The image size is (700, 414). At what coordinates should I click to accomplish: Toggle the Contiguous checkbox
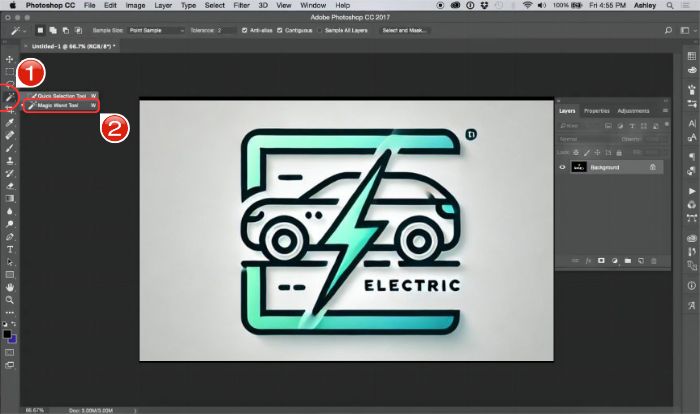[x=279, y=30]
